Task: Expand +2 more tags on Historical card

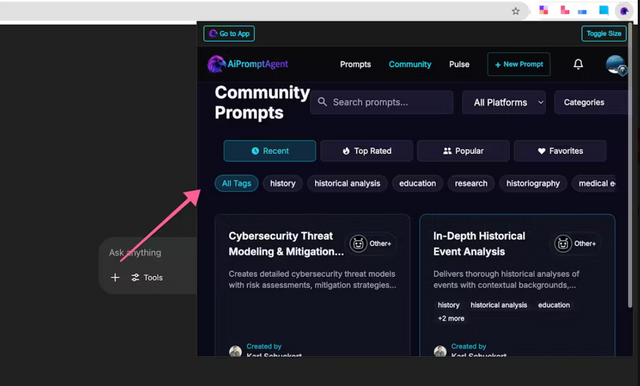Action: pyautogui.click(x=451, y=318)
